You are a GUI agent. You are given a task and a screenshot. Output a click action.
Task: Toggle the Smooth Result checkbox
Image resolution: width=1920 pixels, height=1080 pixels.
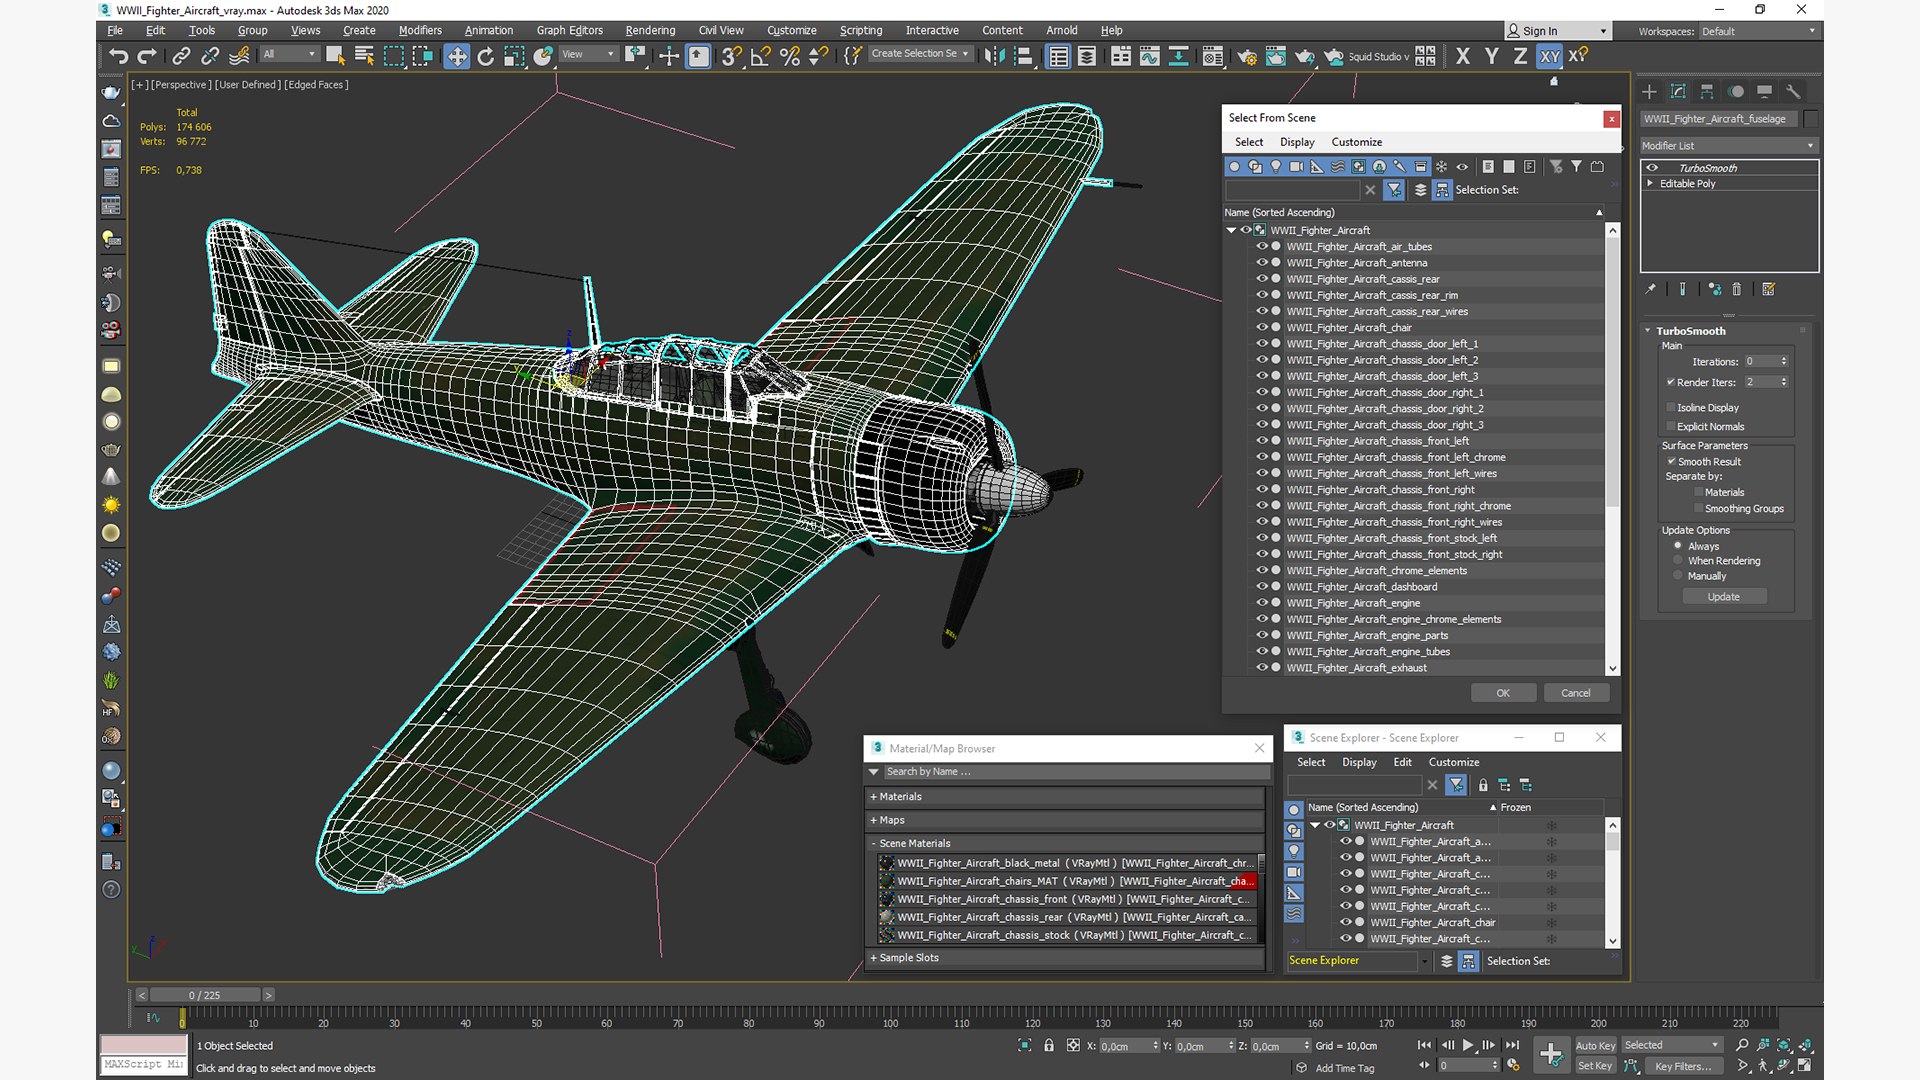(1671, 461)
